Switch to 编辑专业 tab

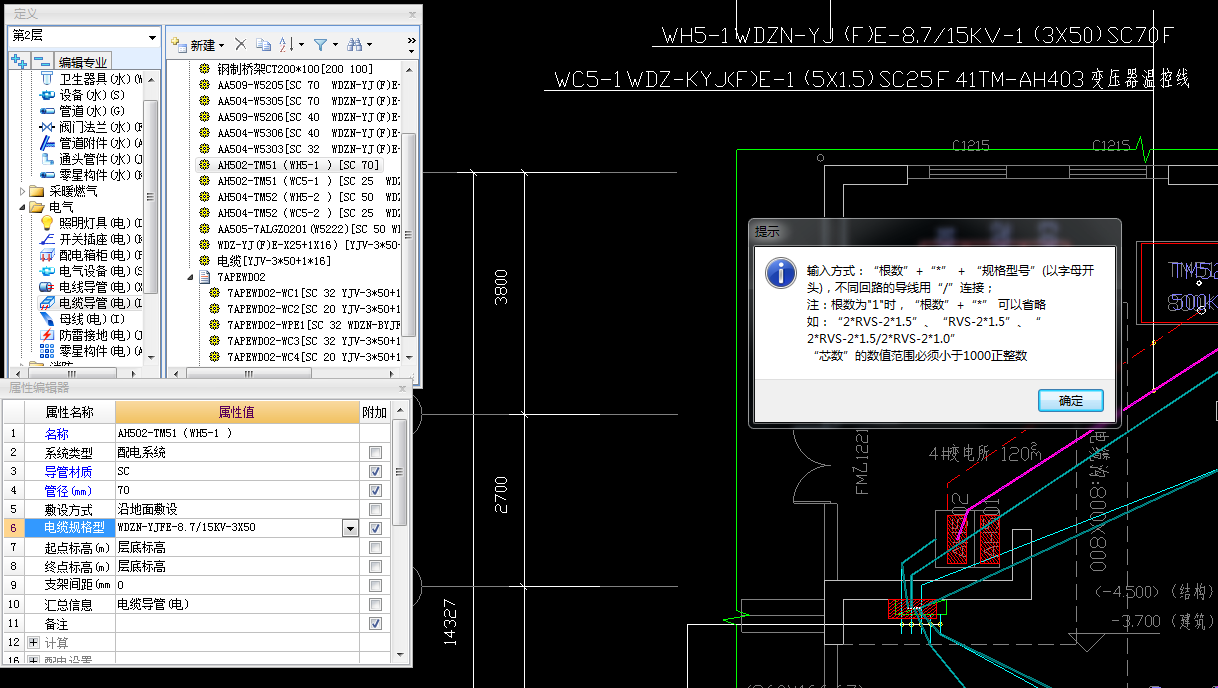(83, 62)
